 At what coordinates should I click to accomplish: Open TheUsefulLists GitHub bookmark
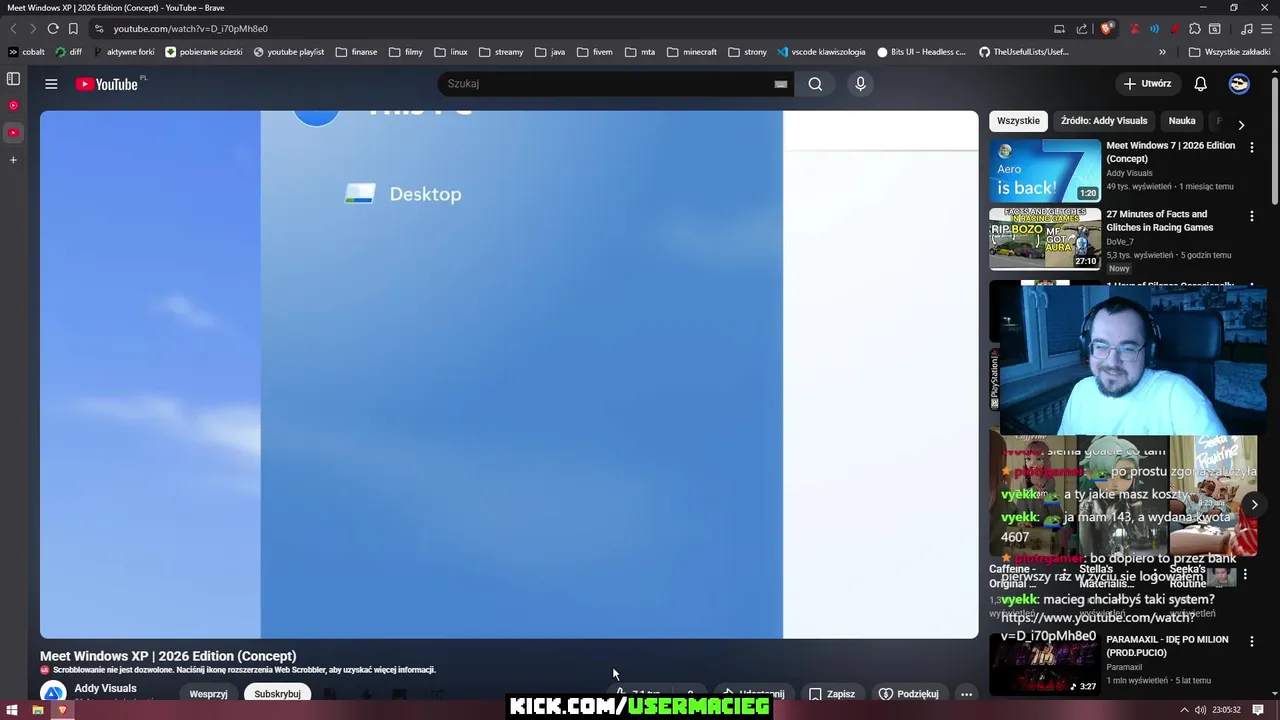[1023, 52]
